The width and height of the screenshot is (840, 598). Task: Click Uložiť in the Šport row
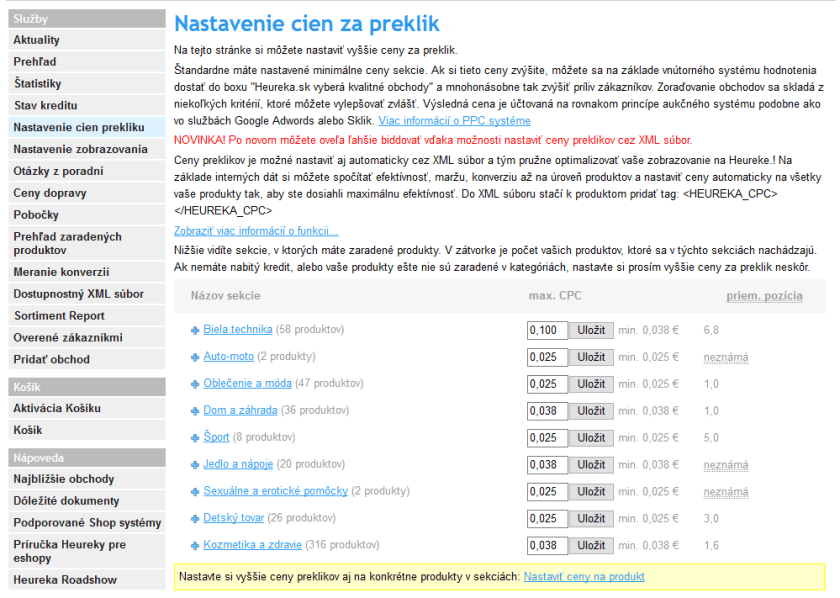pyautogui.click(x=591, y=438)
